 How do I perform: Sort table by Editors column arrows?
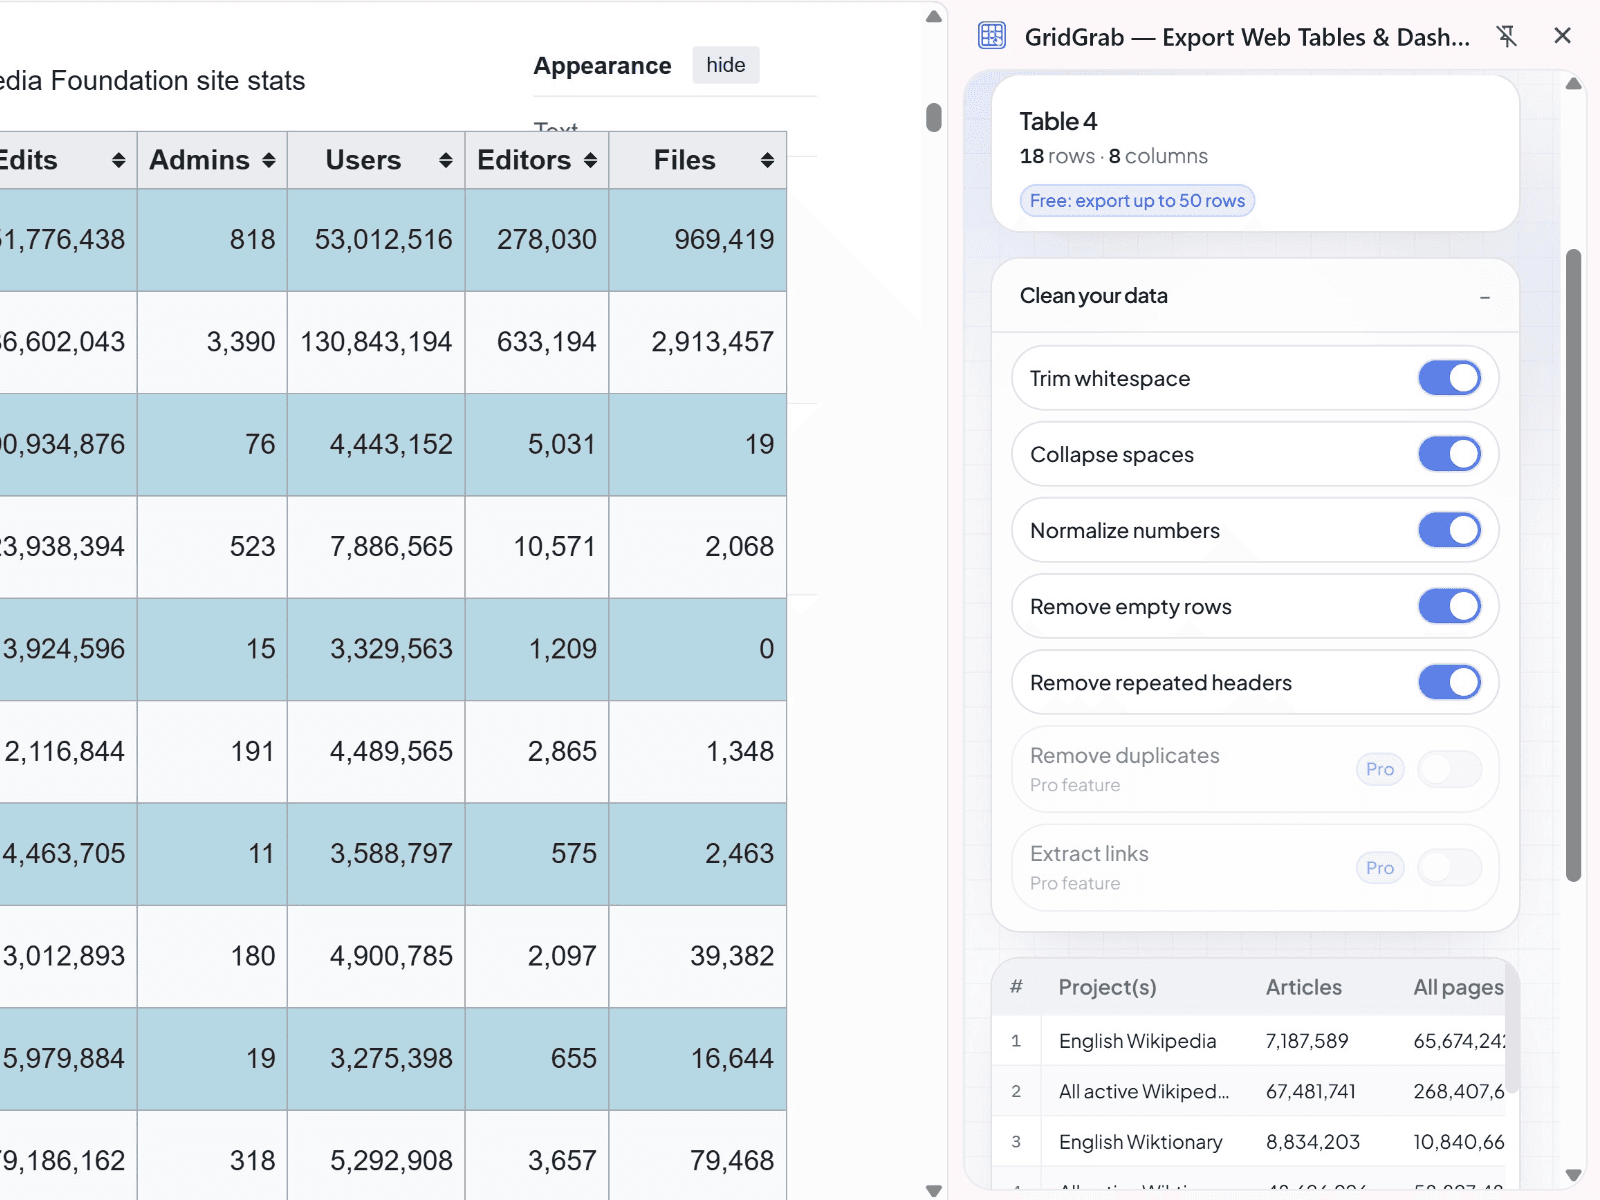[x=590, y=160]
